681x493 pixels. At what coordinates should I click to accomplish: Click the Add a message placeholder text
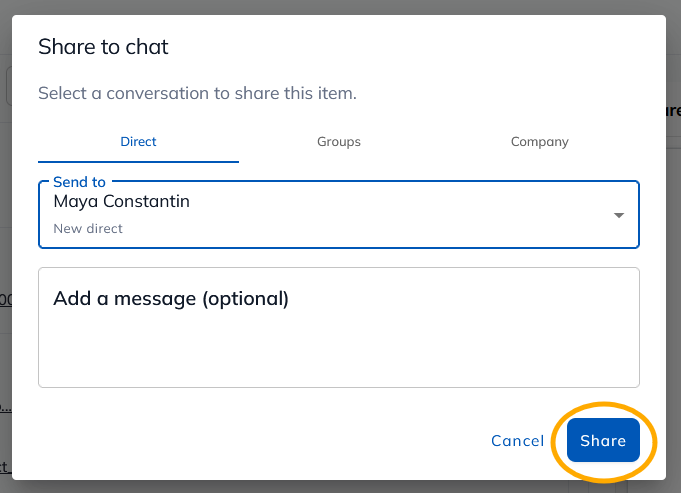point(171,299)
